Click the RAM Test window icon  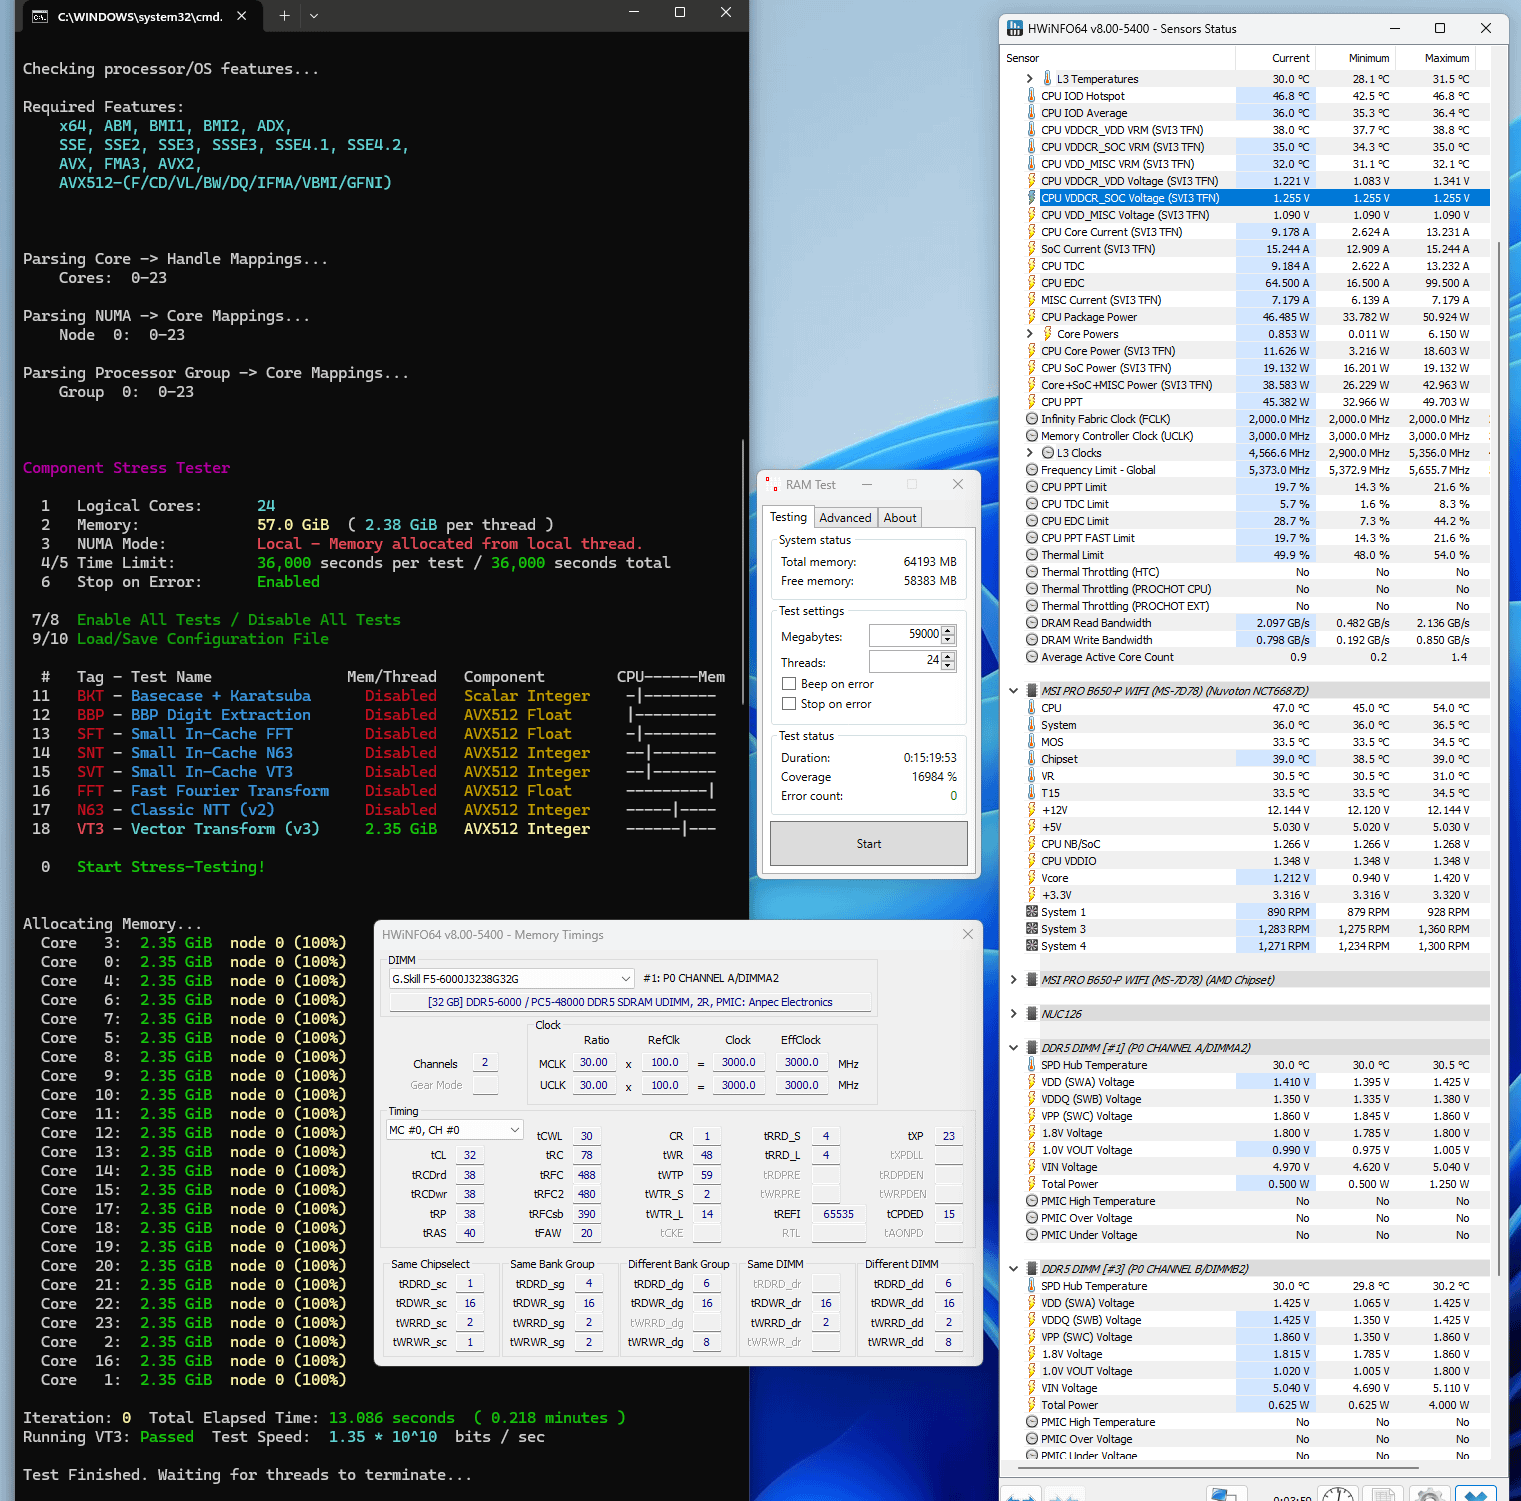coord(771,485)
